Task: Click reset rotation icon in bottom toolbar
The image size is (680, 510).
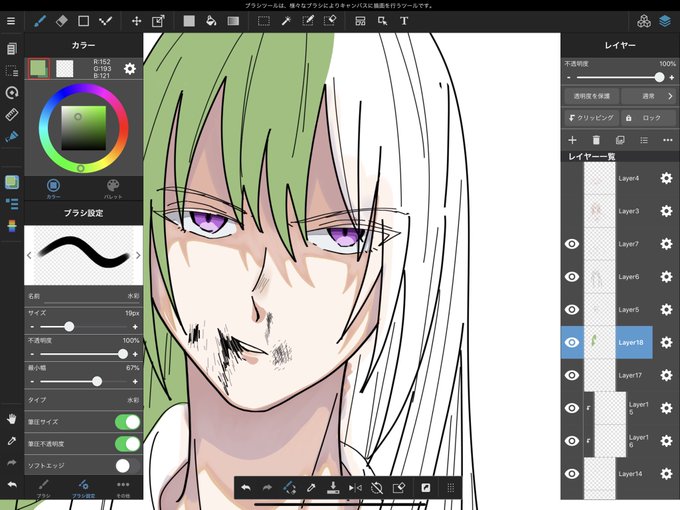Action: [377, 488]
